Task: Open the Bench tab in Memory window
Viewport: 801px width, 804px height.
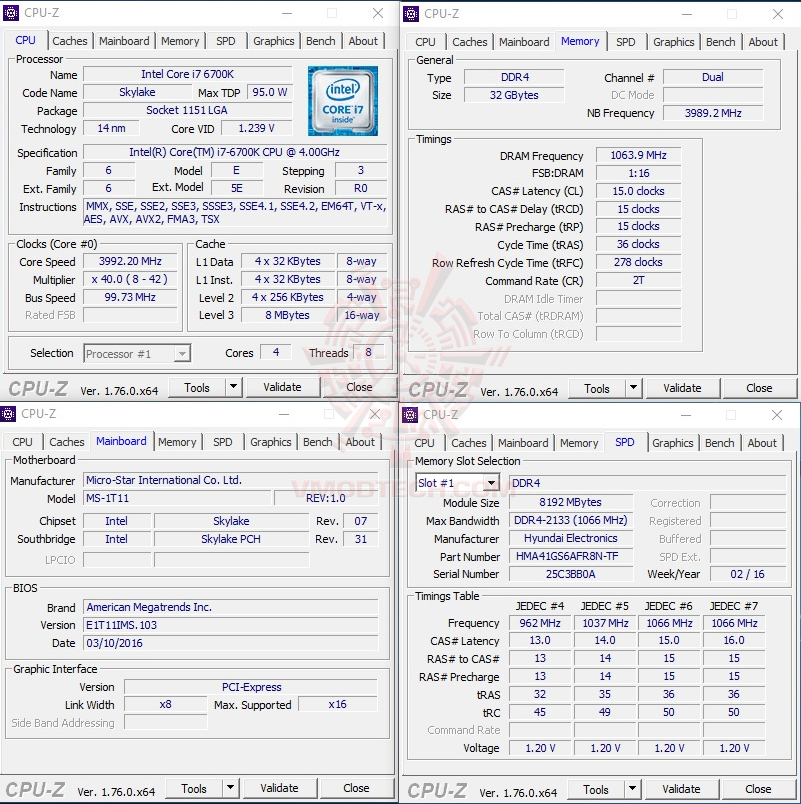Action: coord(720,42)
